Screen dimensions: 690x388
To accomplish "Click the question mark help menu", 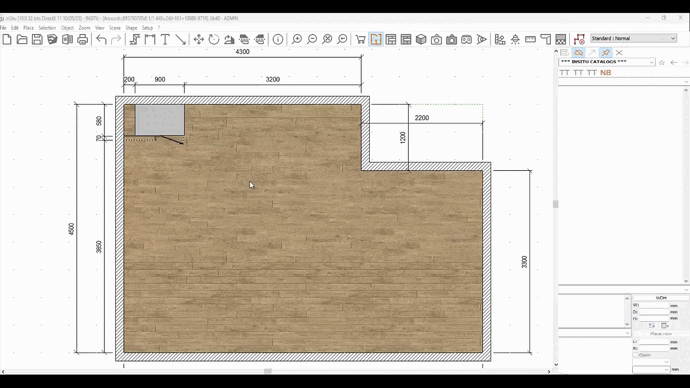I will click(x=159, y=28).
